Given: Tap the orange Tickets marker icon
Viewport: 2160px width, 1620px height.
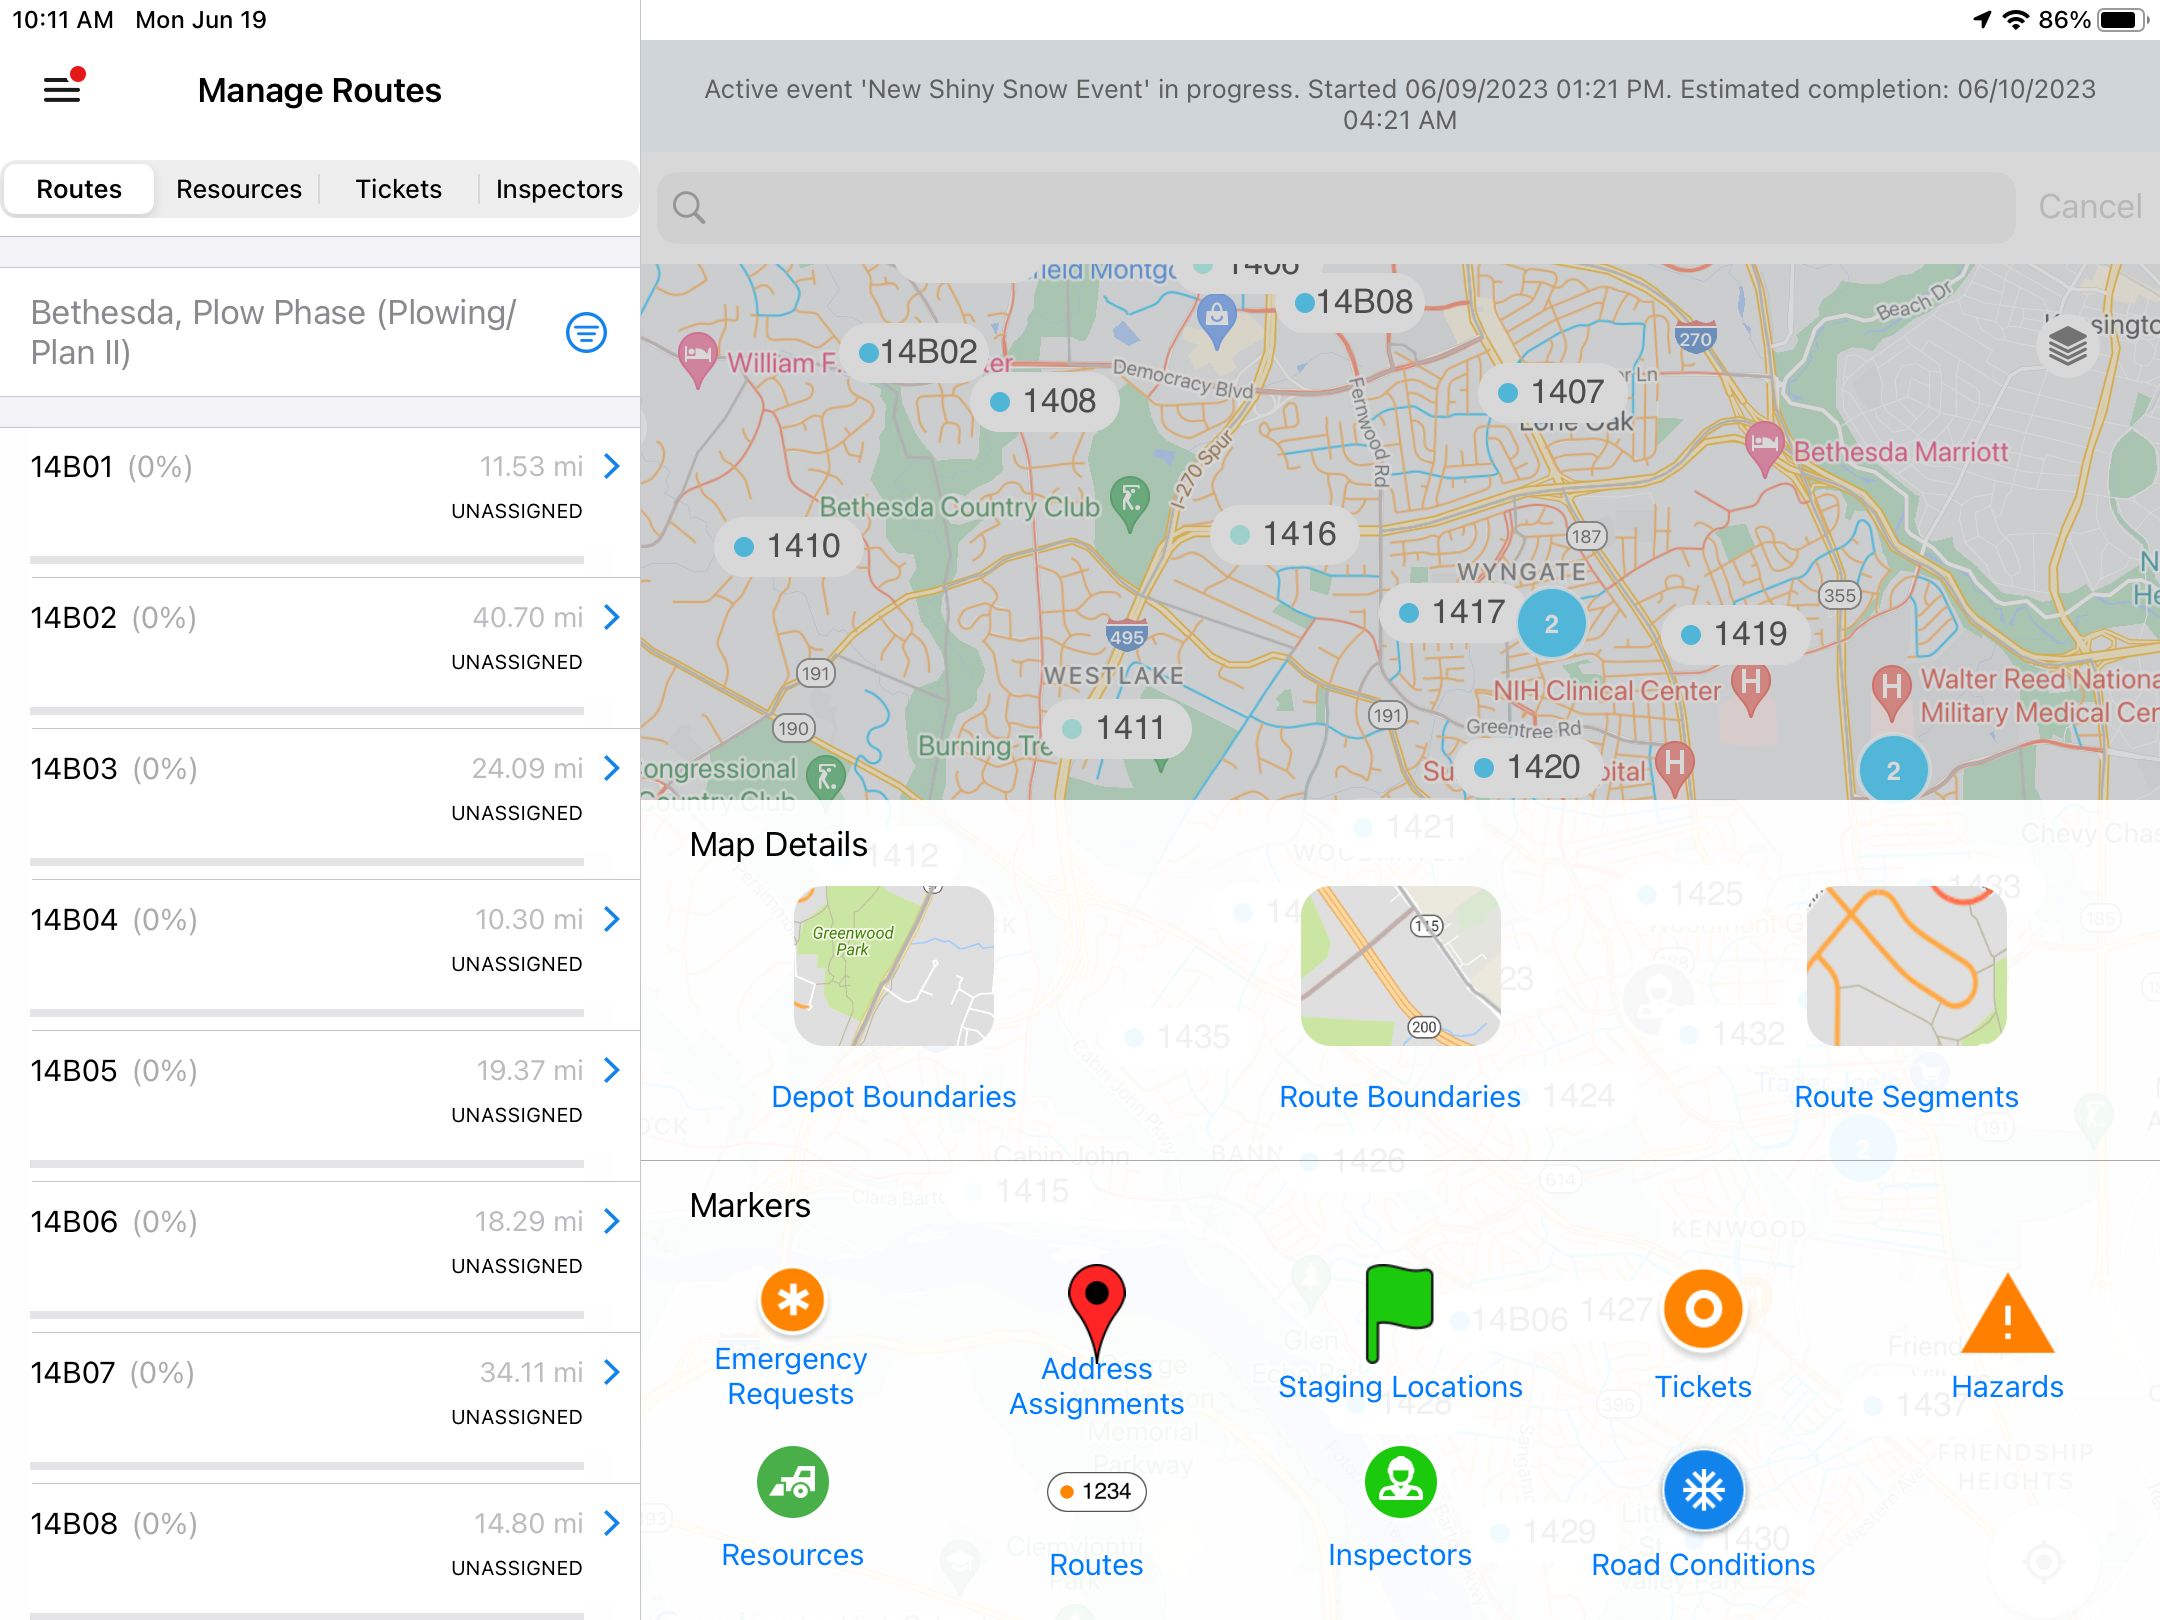Looking at the screenshot, I should point(1703,1309).
